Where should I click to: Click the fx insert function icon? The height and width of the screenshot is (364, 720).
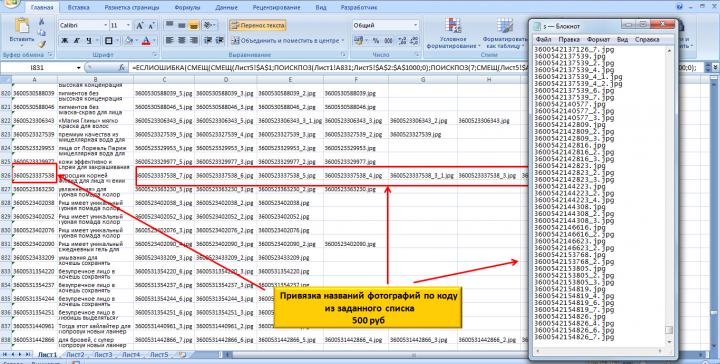[x=122, y=67]
